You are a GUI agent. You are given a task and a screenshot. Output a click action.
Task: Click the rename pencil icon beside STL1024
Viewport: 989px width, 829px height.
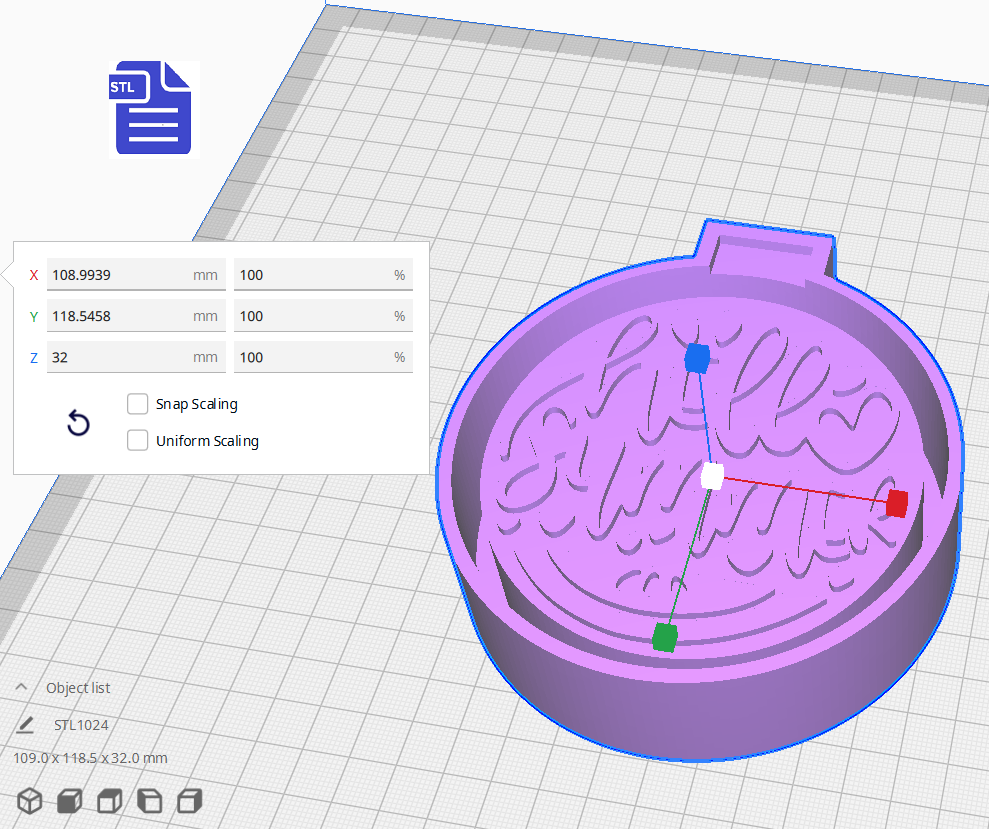point(25,724)
